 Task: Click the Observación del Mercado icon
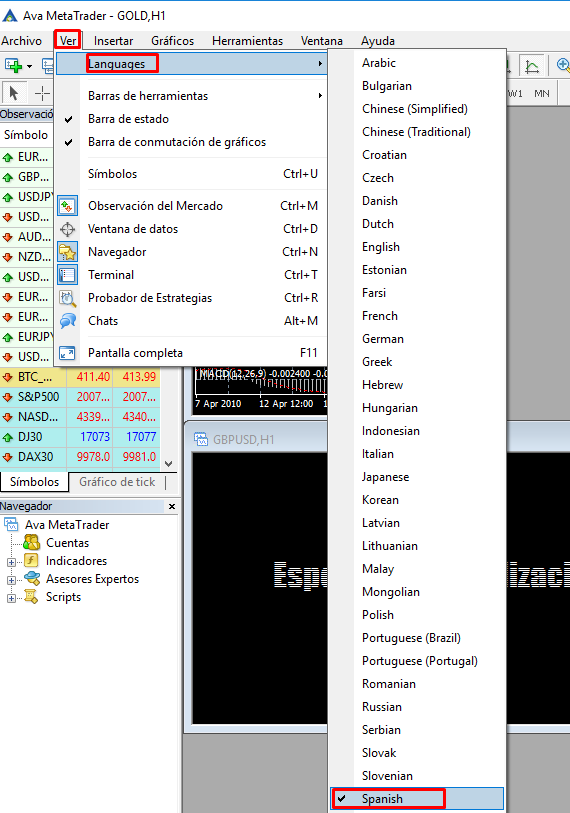[67, 206]
